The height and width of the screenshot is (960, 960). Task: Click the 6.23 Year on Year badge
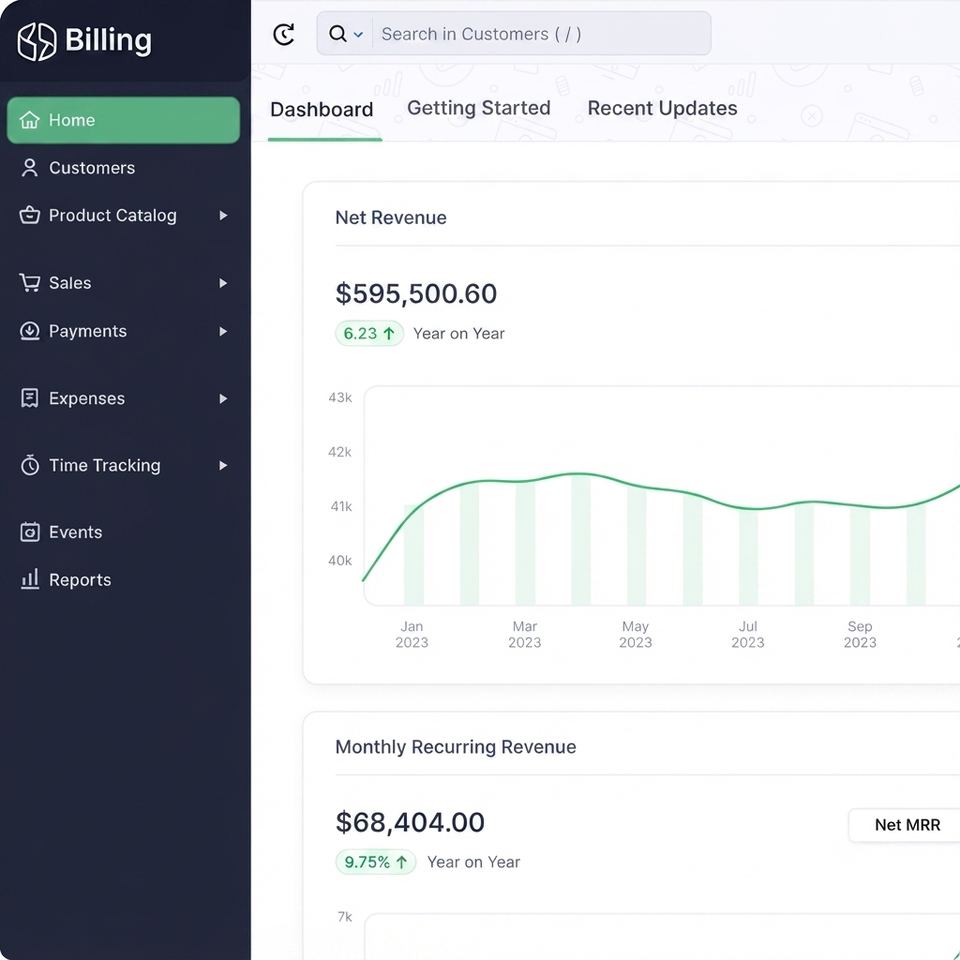click(x=369, y=334)
